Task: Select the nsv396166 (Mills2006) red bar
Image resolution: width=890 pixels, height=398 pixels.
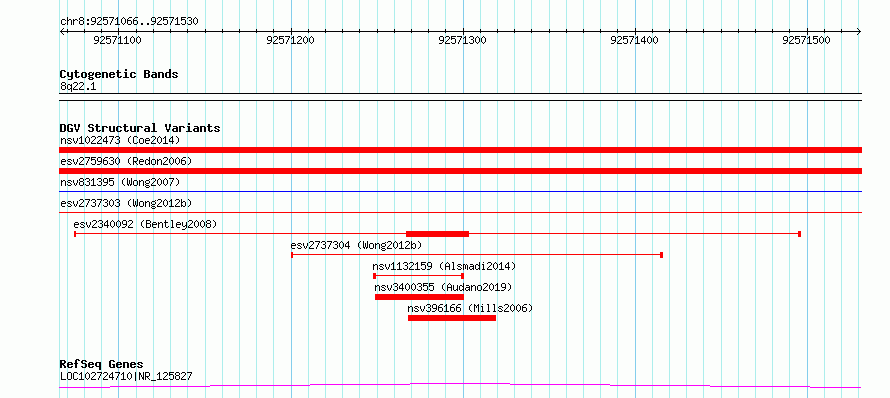Action: pos(452,318)
